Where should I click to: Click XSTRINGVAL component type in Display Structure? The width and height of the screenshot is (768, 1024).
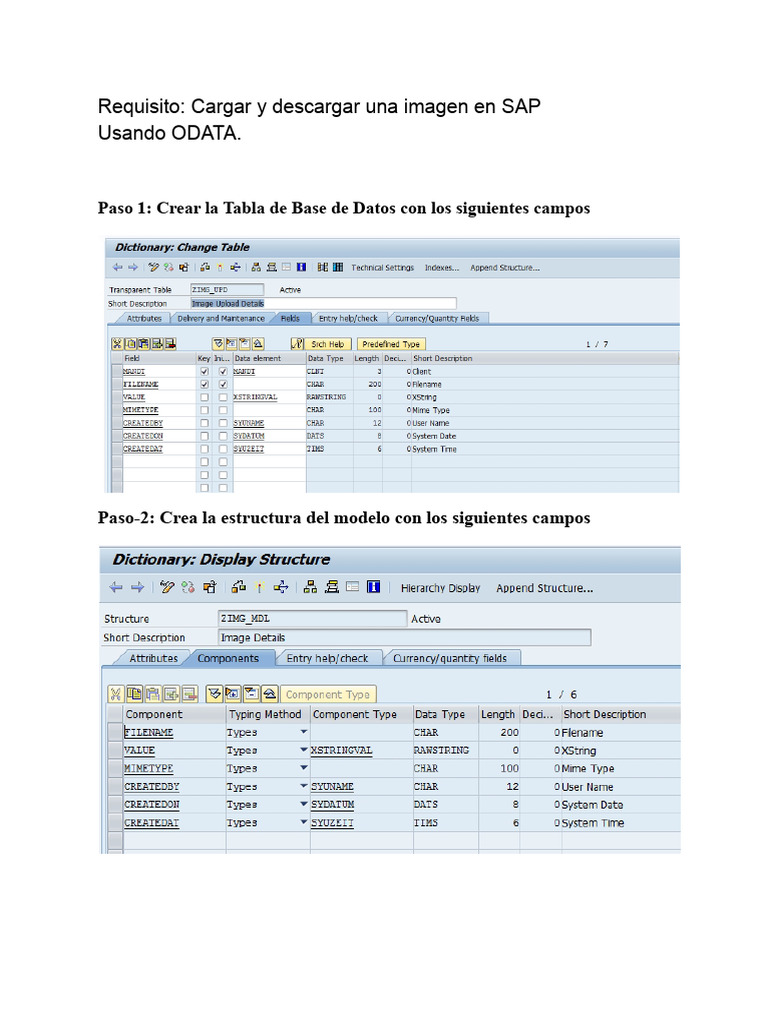(342, 750)
